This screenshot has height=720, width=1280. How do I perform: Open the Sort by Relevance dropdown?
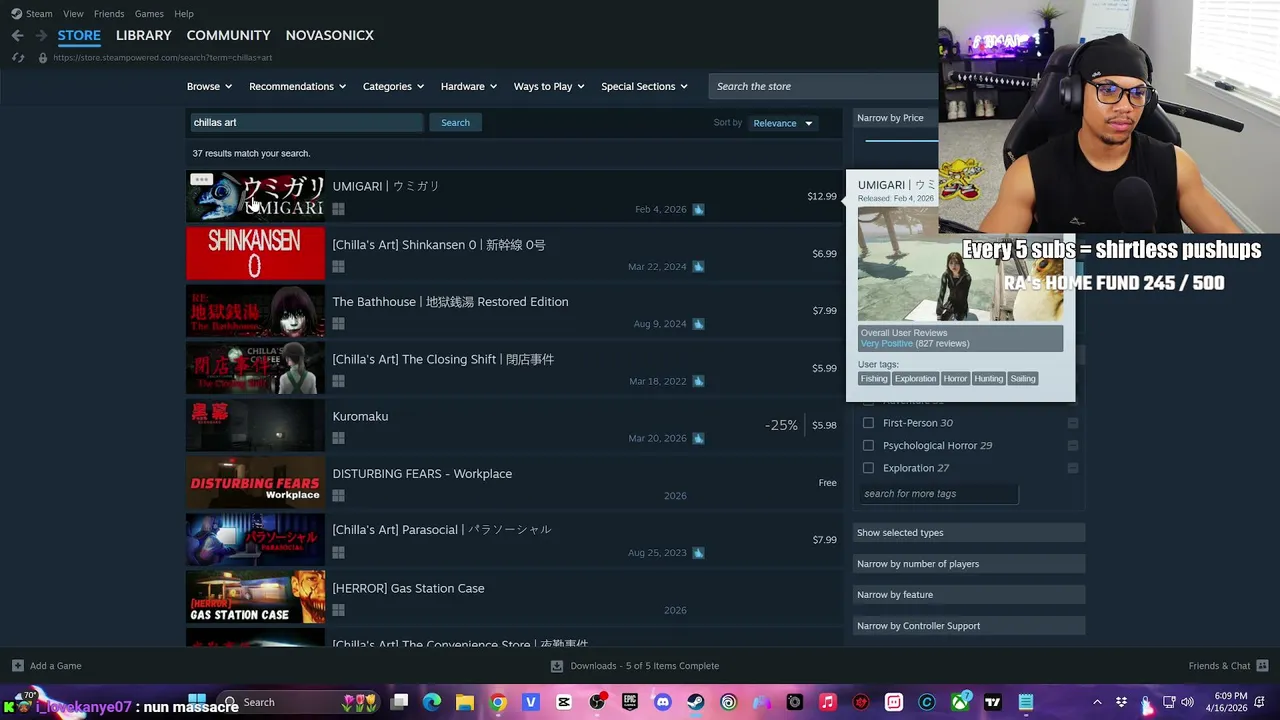pyautogui.click(x=783, y=123)
